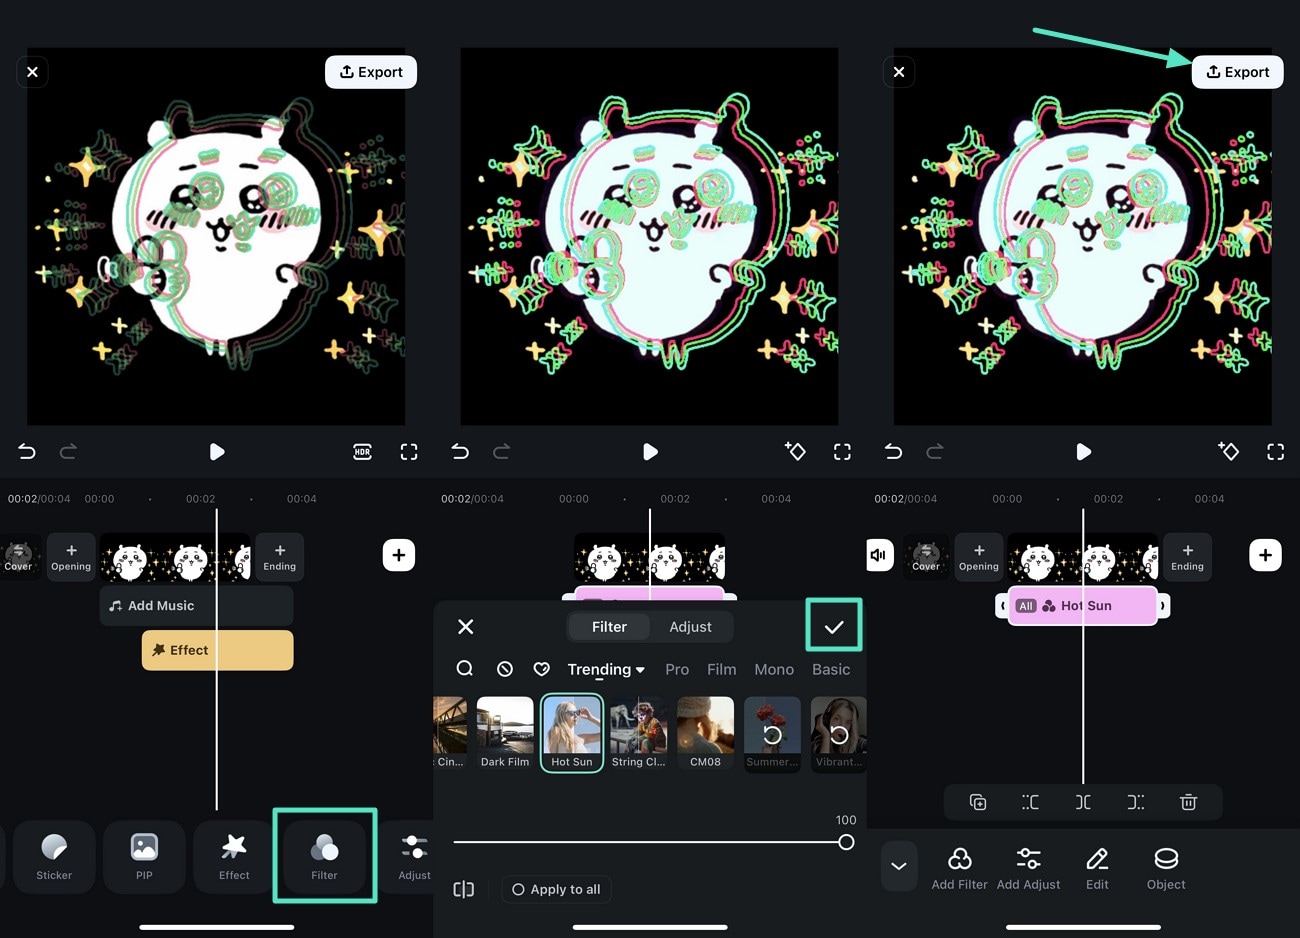Close the filter panel with X
The width and height of the screenshot is (1300, 938).
[466, 627]
